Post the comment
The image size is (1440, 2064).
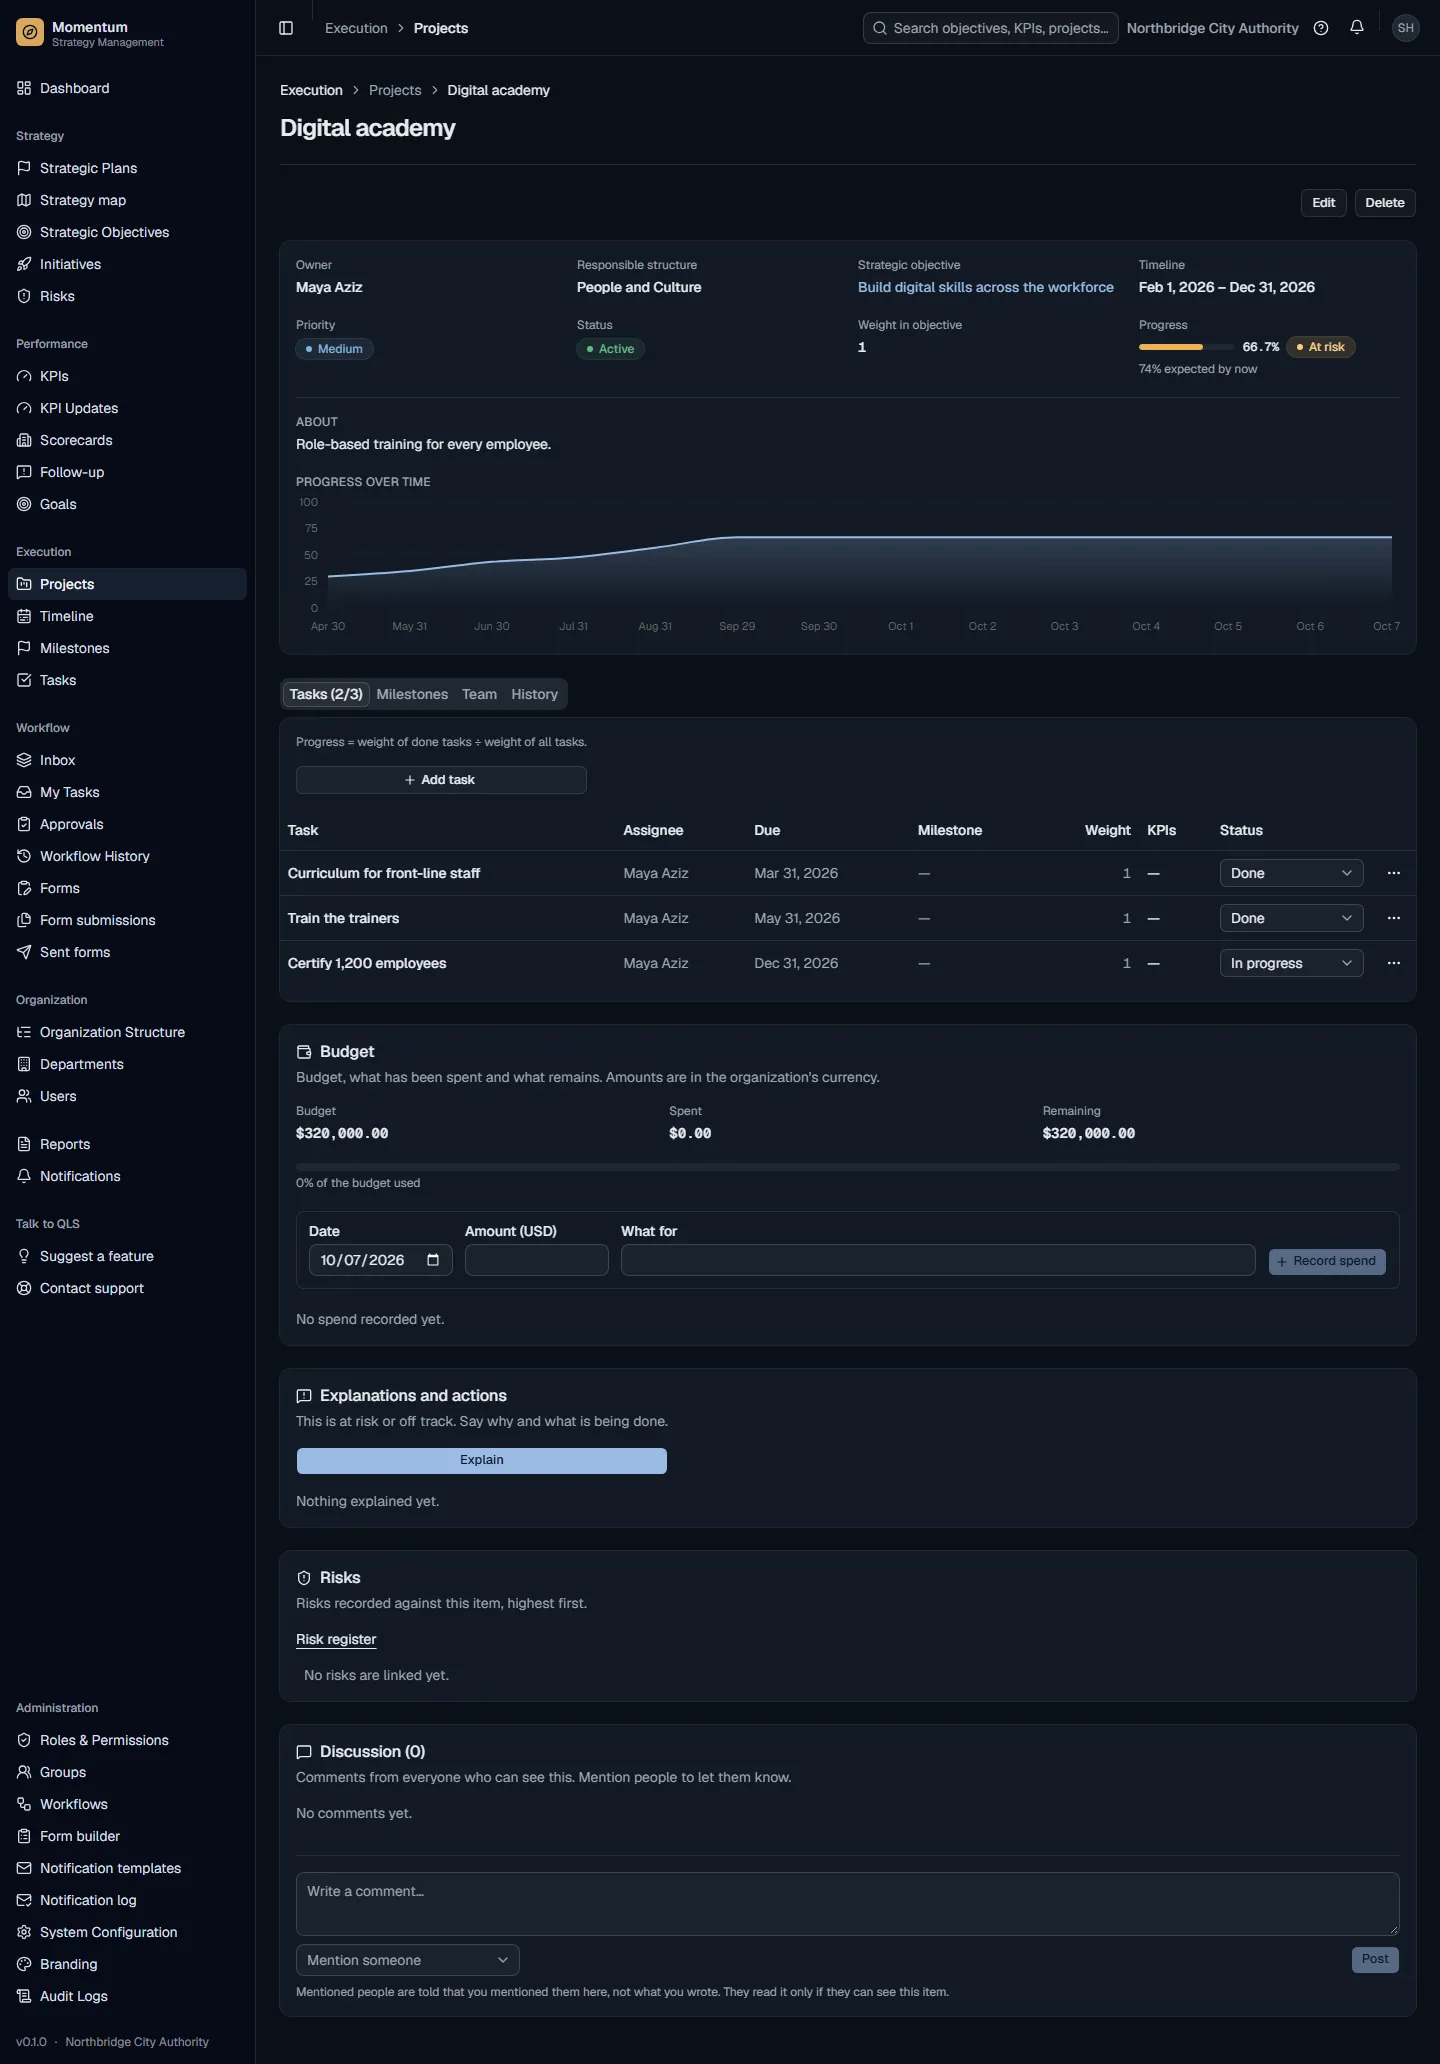pyautogui.click(x=1375, y=1959)
